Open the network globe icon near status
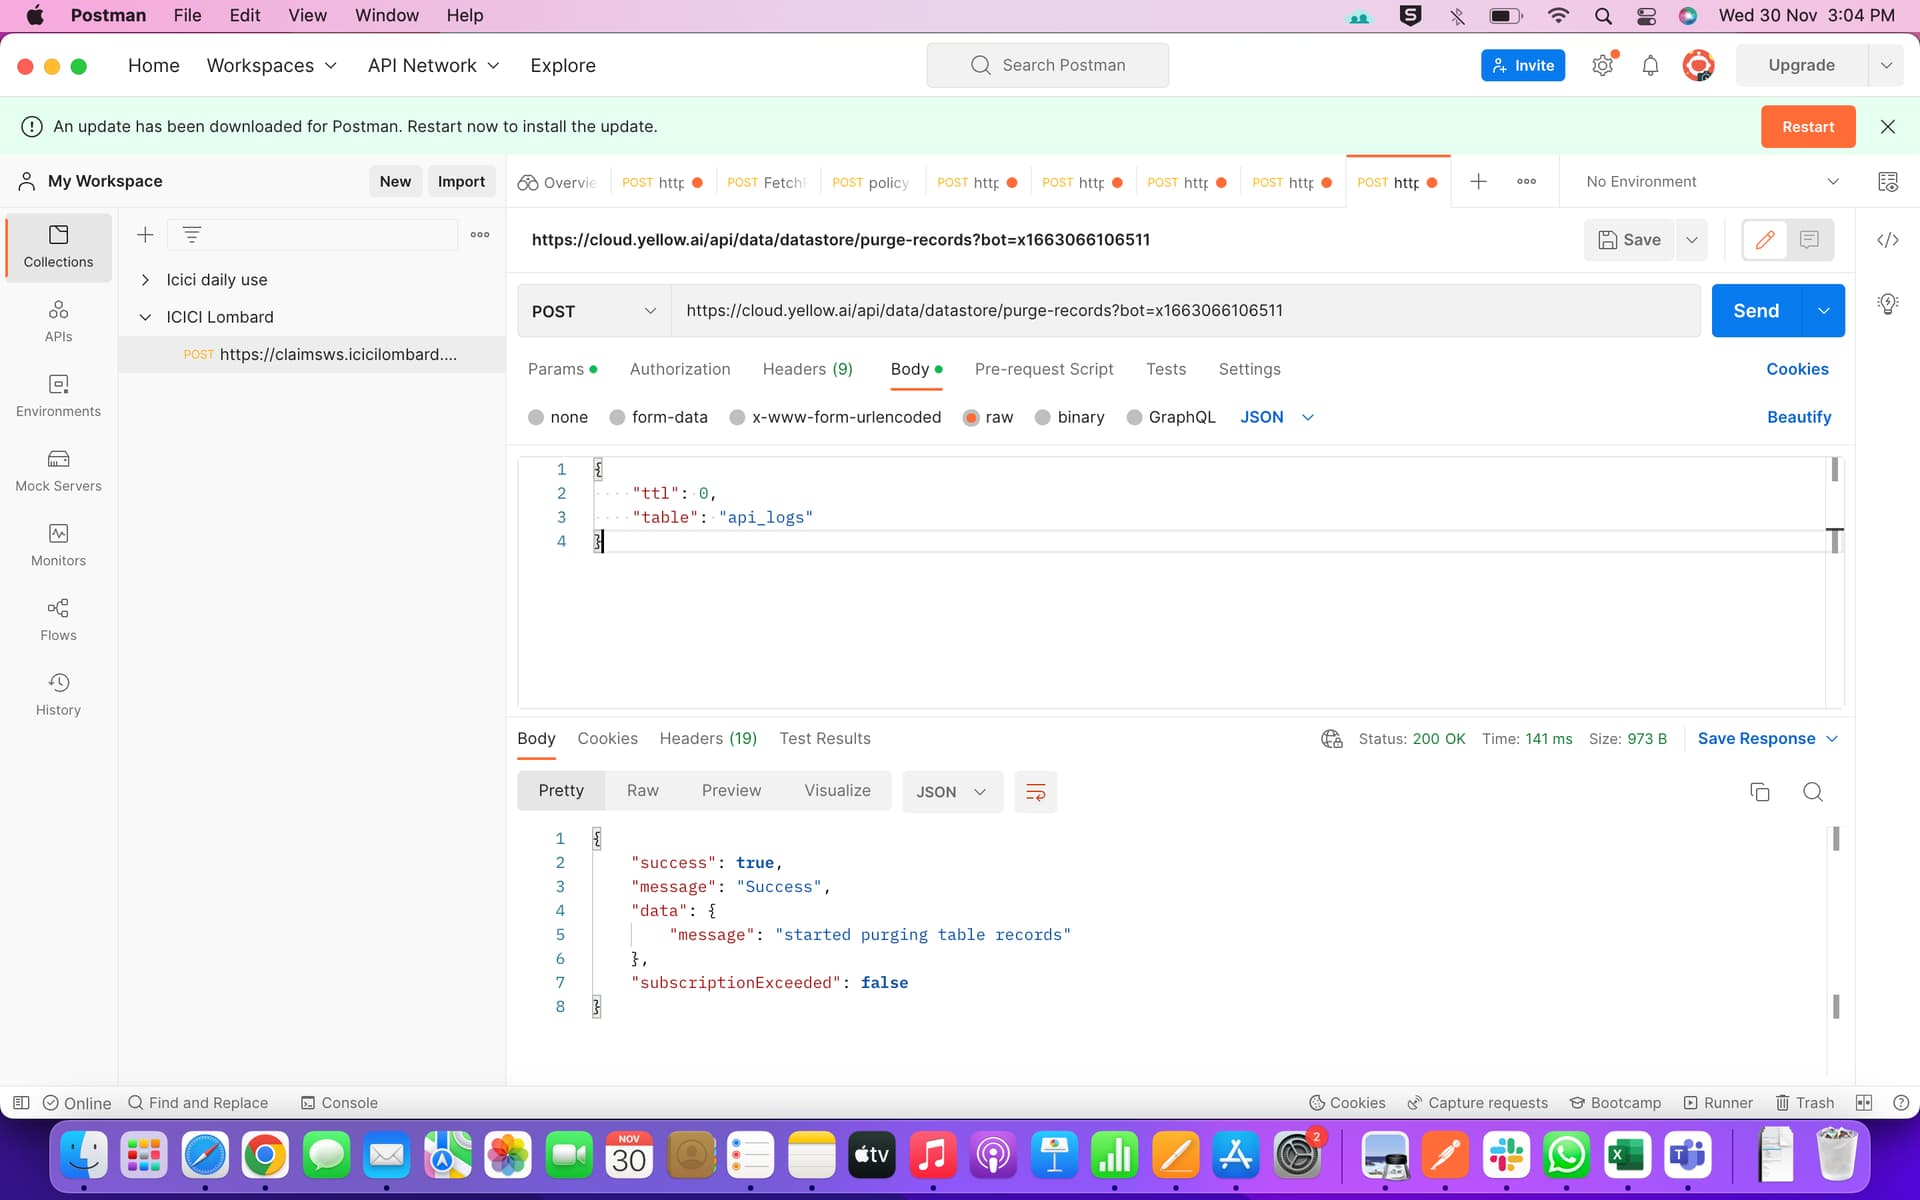The width and height of the screenshot is (1920, 1200). [x=1331, y=739]
